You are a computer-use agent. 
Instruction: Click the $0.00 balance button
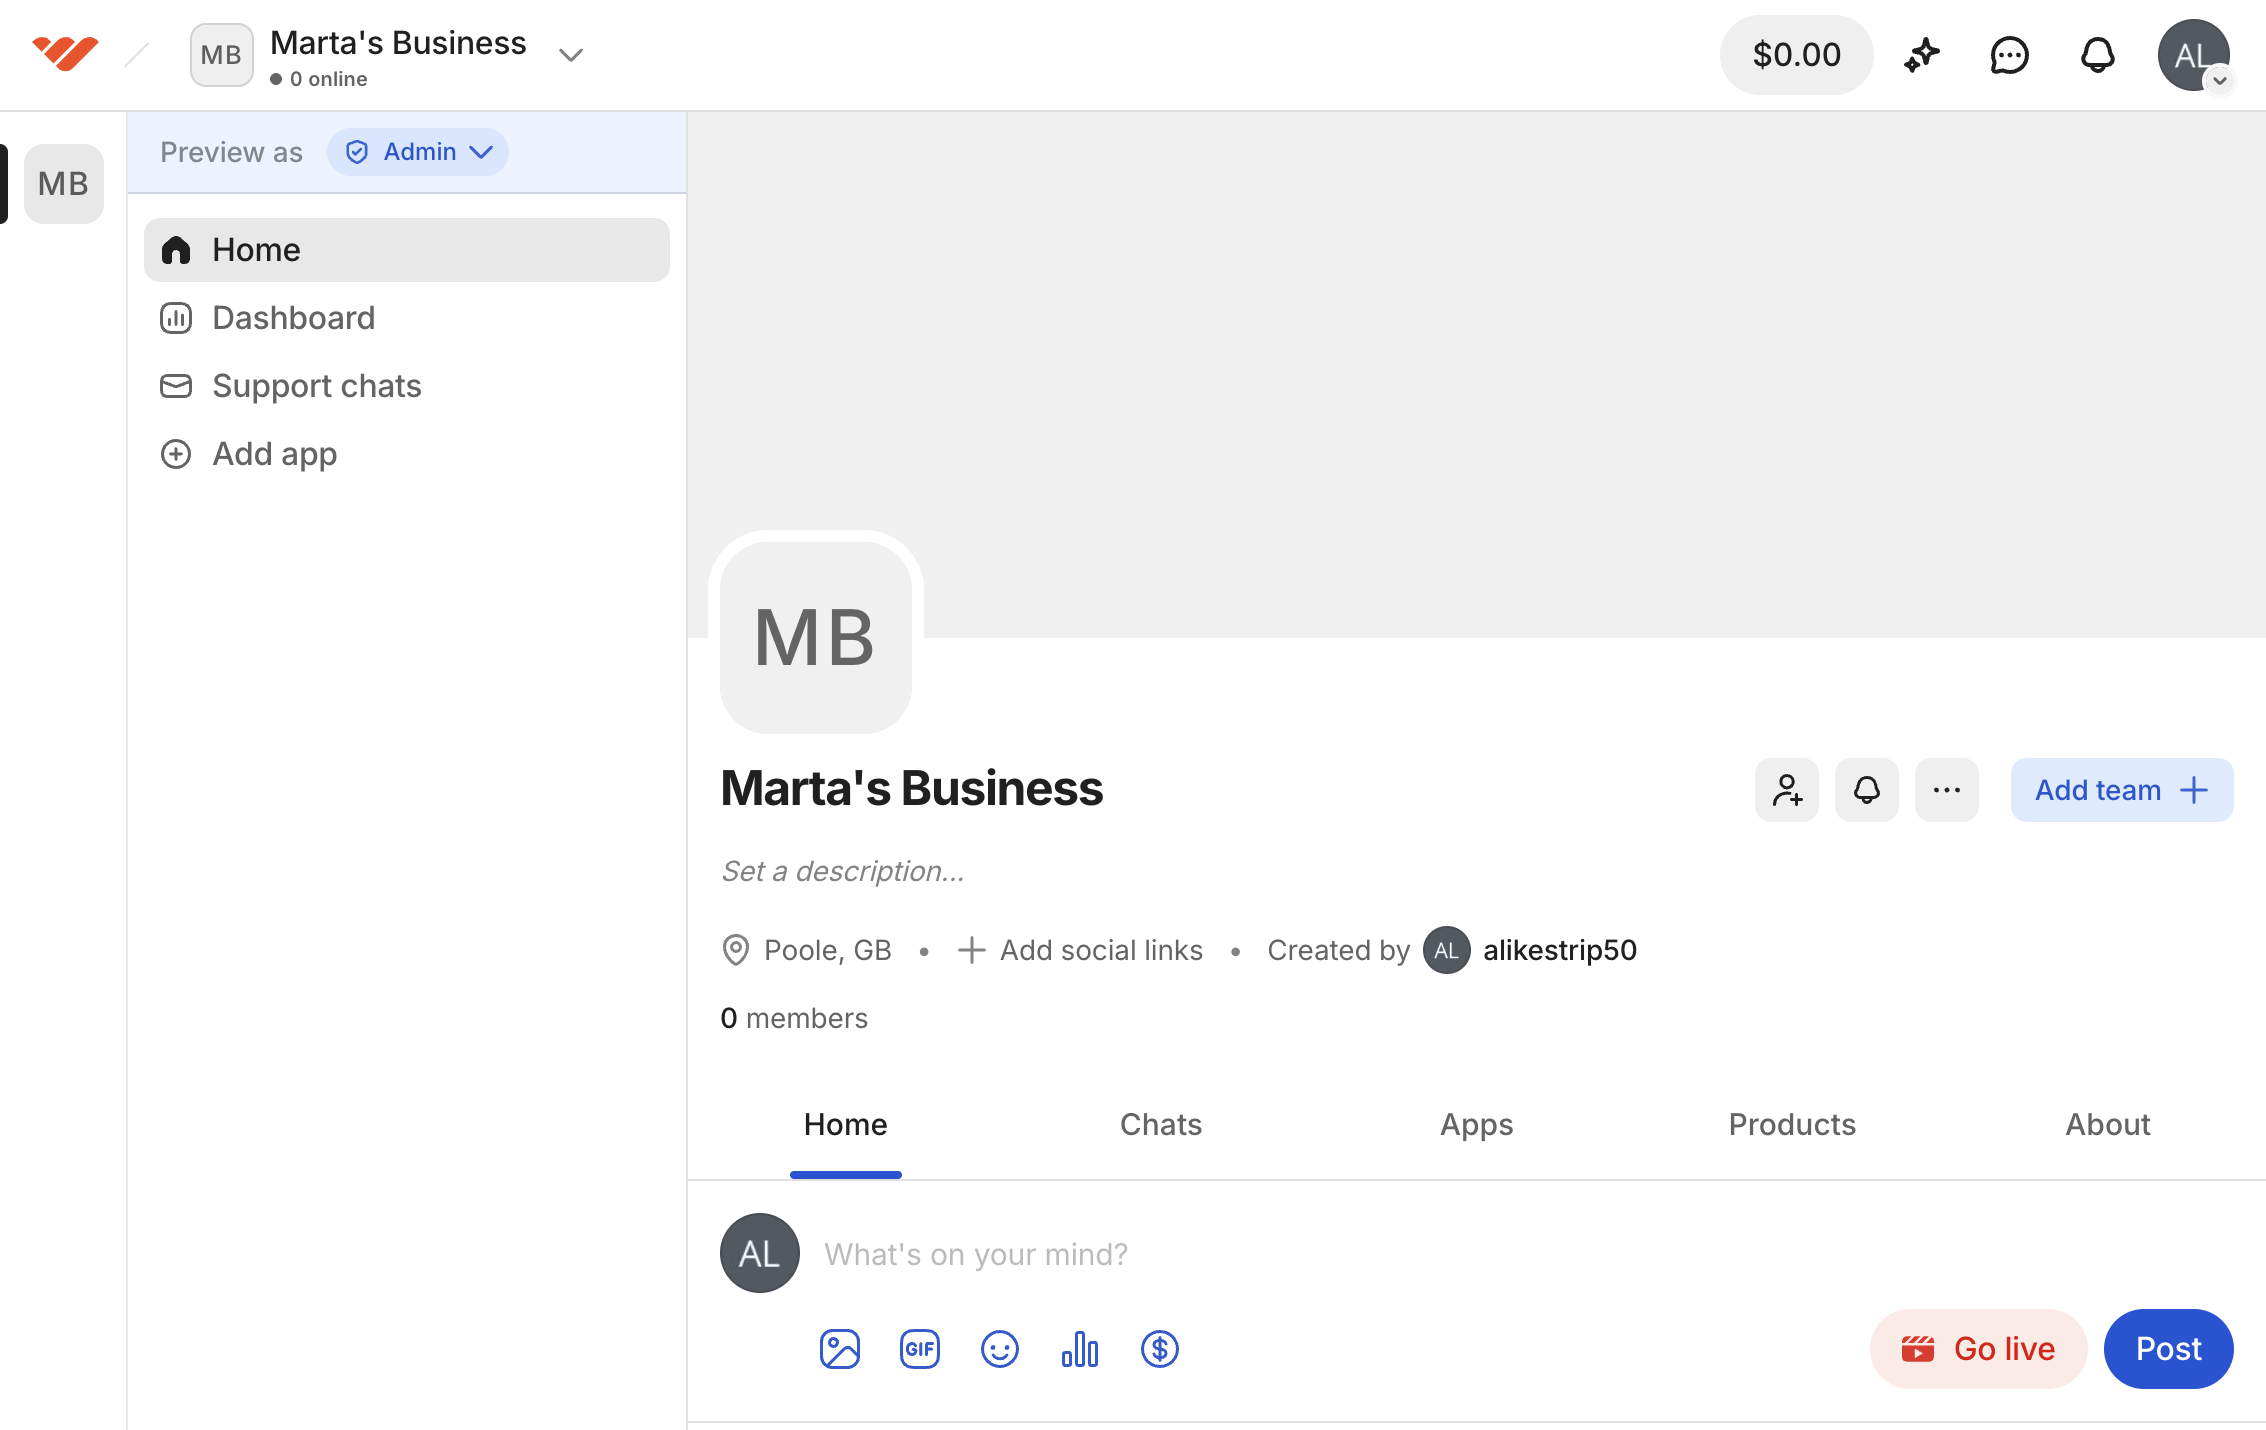pyautogui.click(x=1797, y=55)
